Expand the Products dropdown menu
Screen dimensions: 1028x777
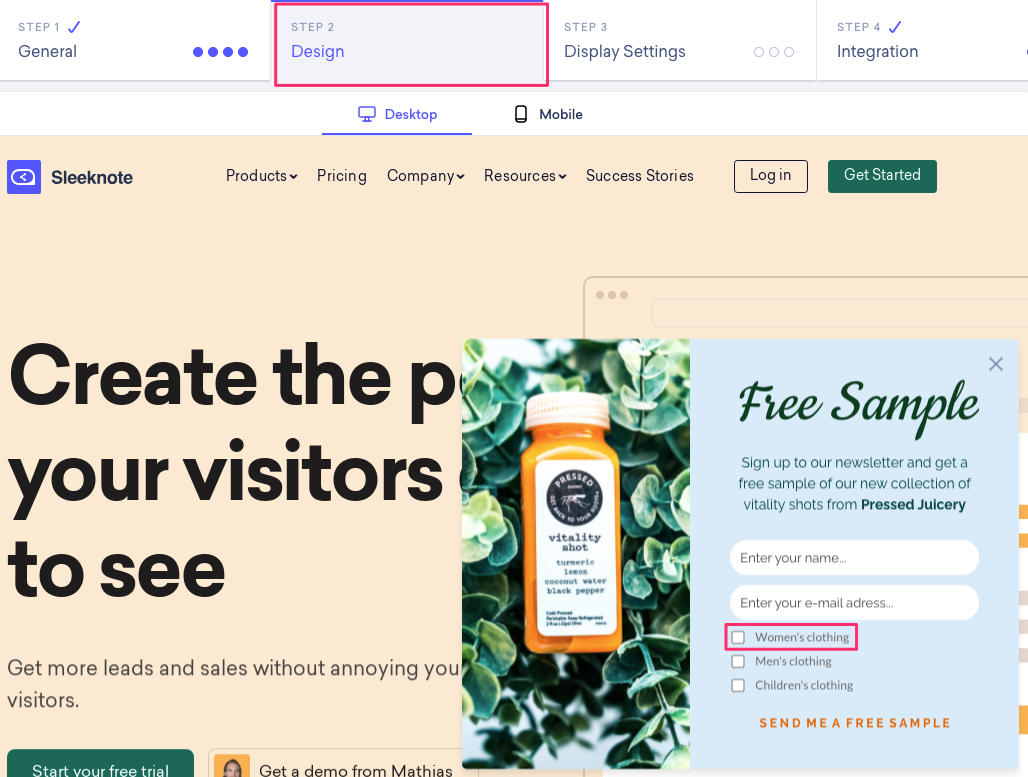(x=262, y=176)
